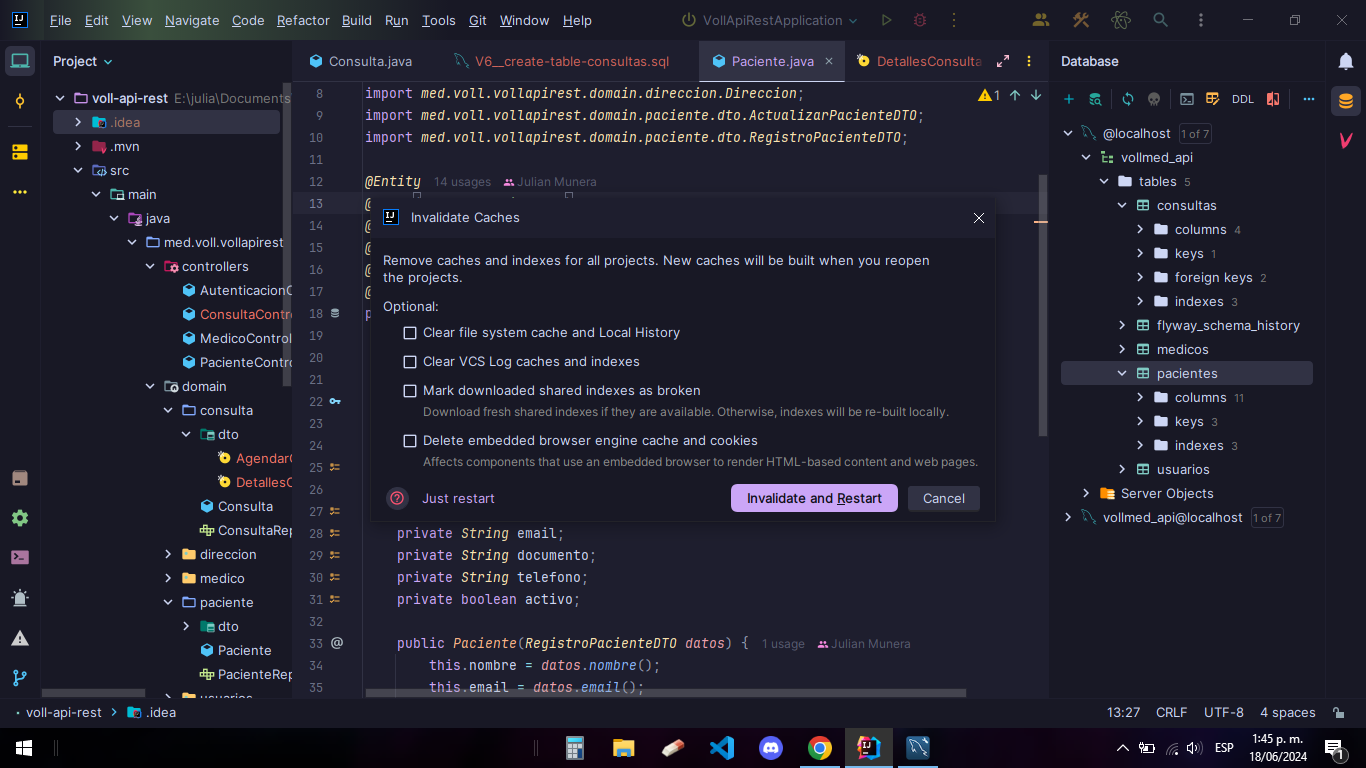This screenshot has width=1366, height=768.
Task: Open Discord from the taskbar
Action: pos(771,748)
